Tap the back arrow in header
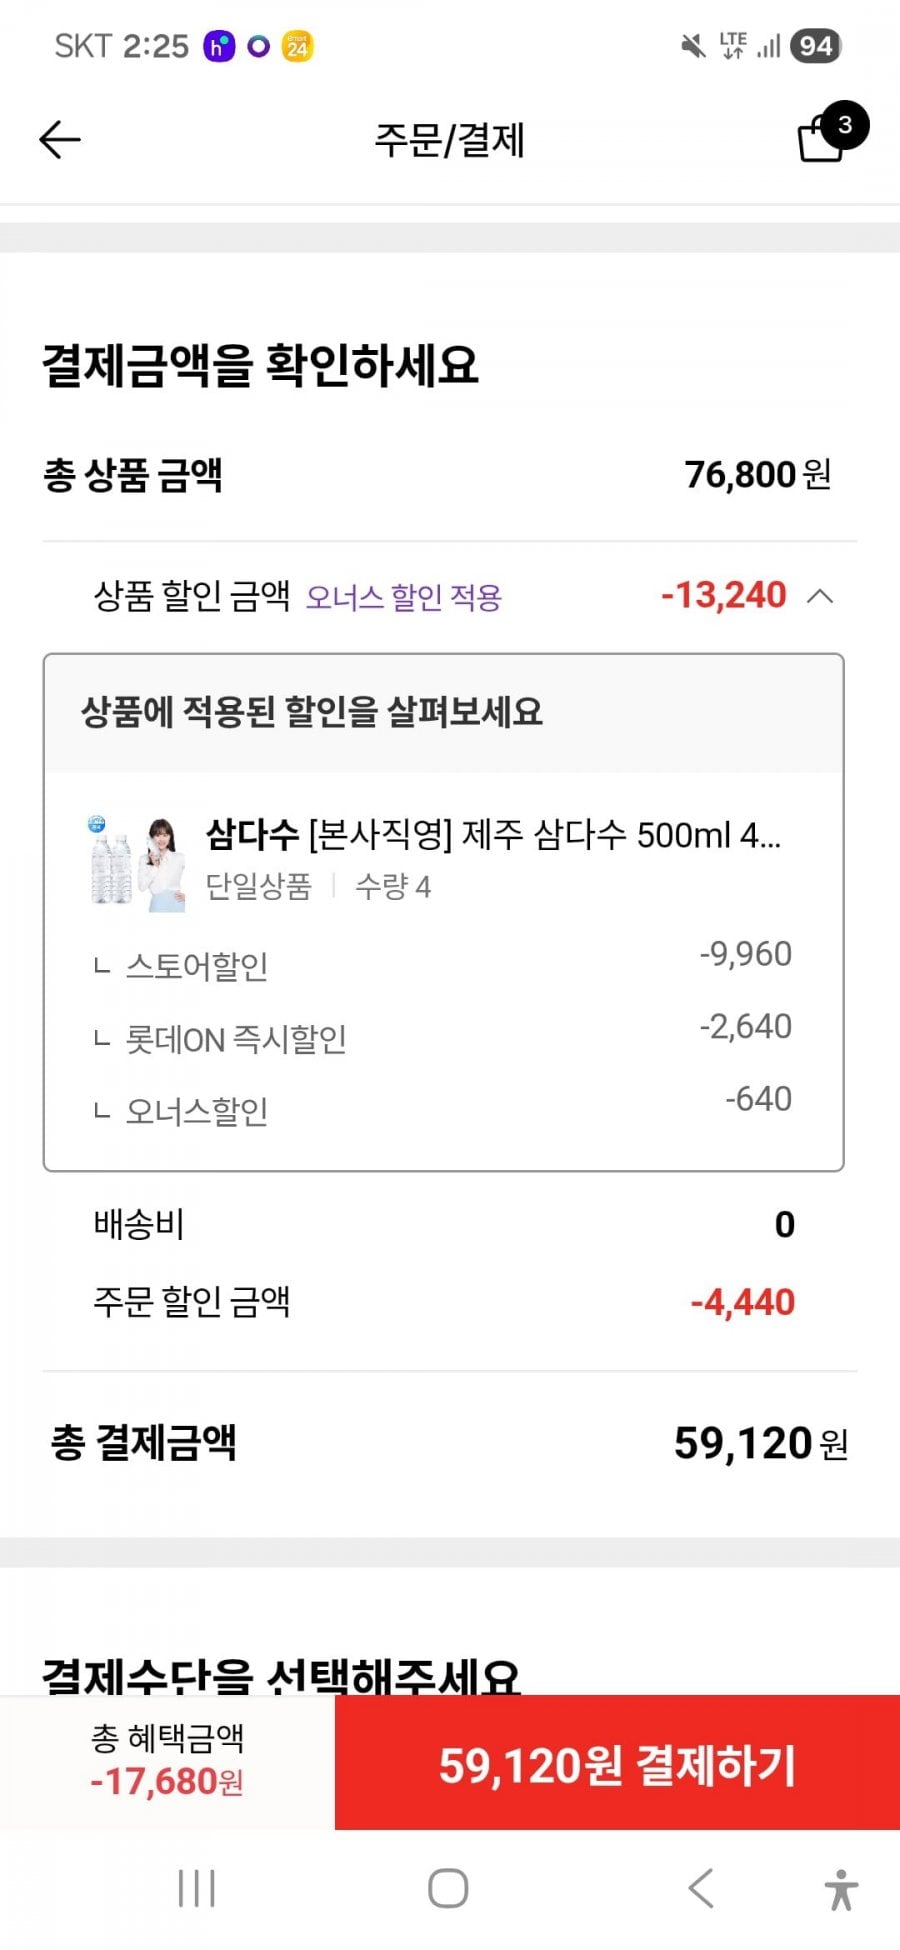 (59, 140)
